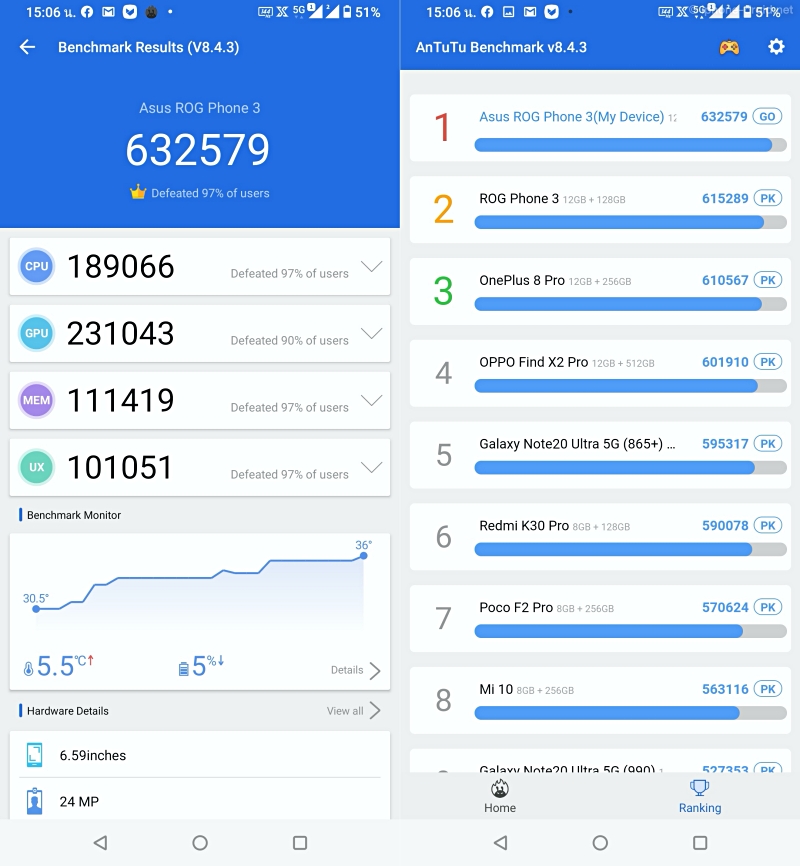Image resolution: width=800 pixels, height=866 pixels.
Task: Tap the green UX badge icon
Action: [36, 467]
